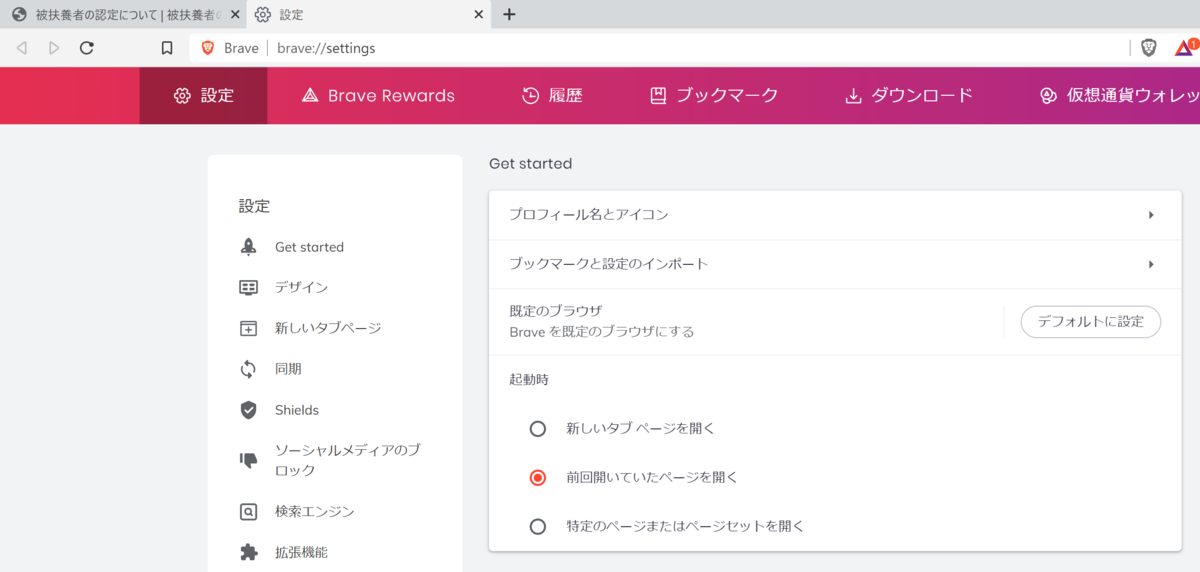Click the rocket icon beside Get started
Screen dimensions: 1200x572
pyautogui.click(x=248, y=247)
